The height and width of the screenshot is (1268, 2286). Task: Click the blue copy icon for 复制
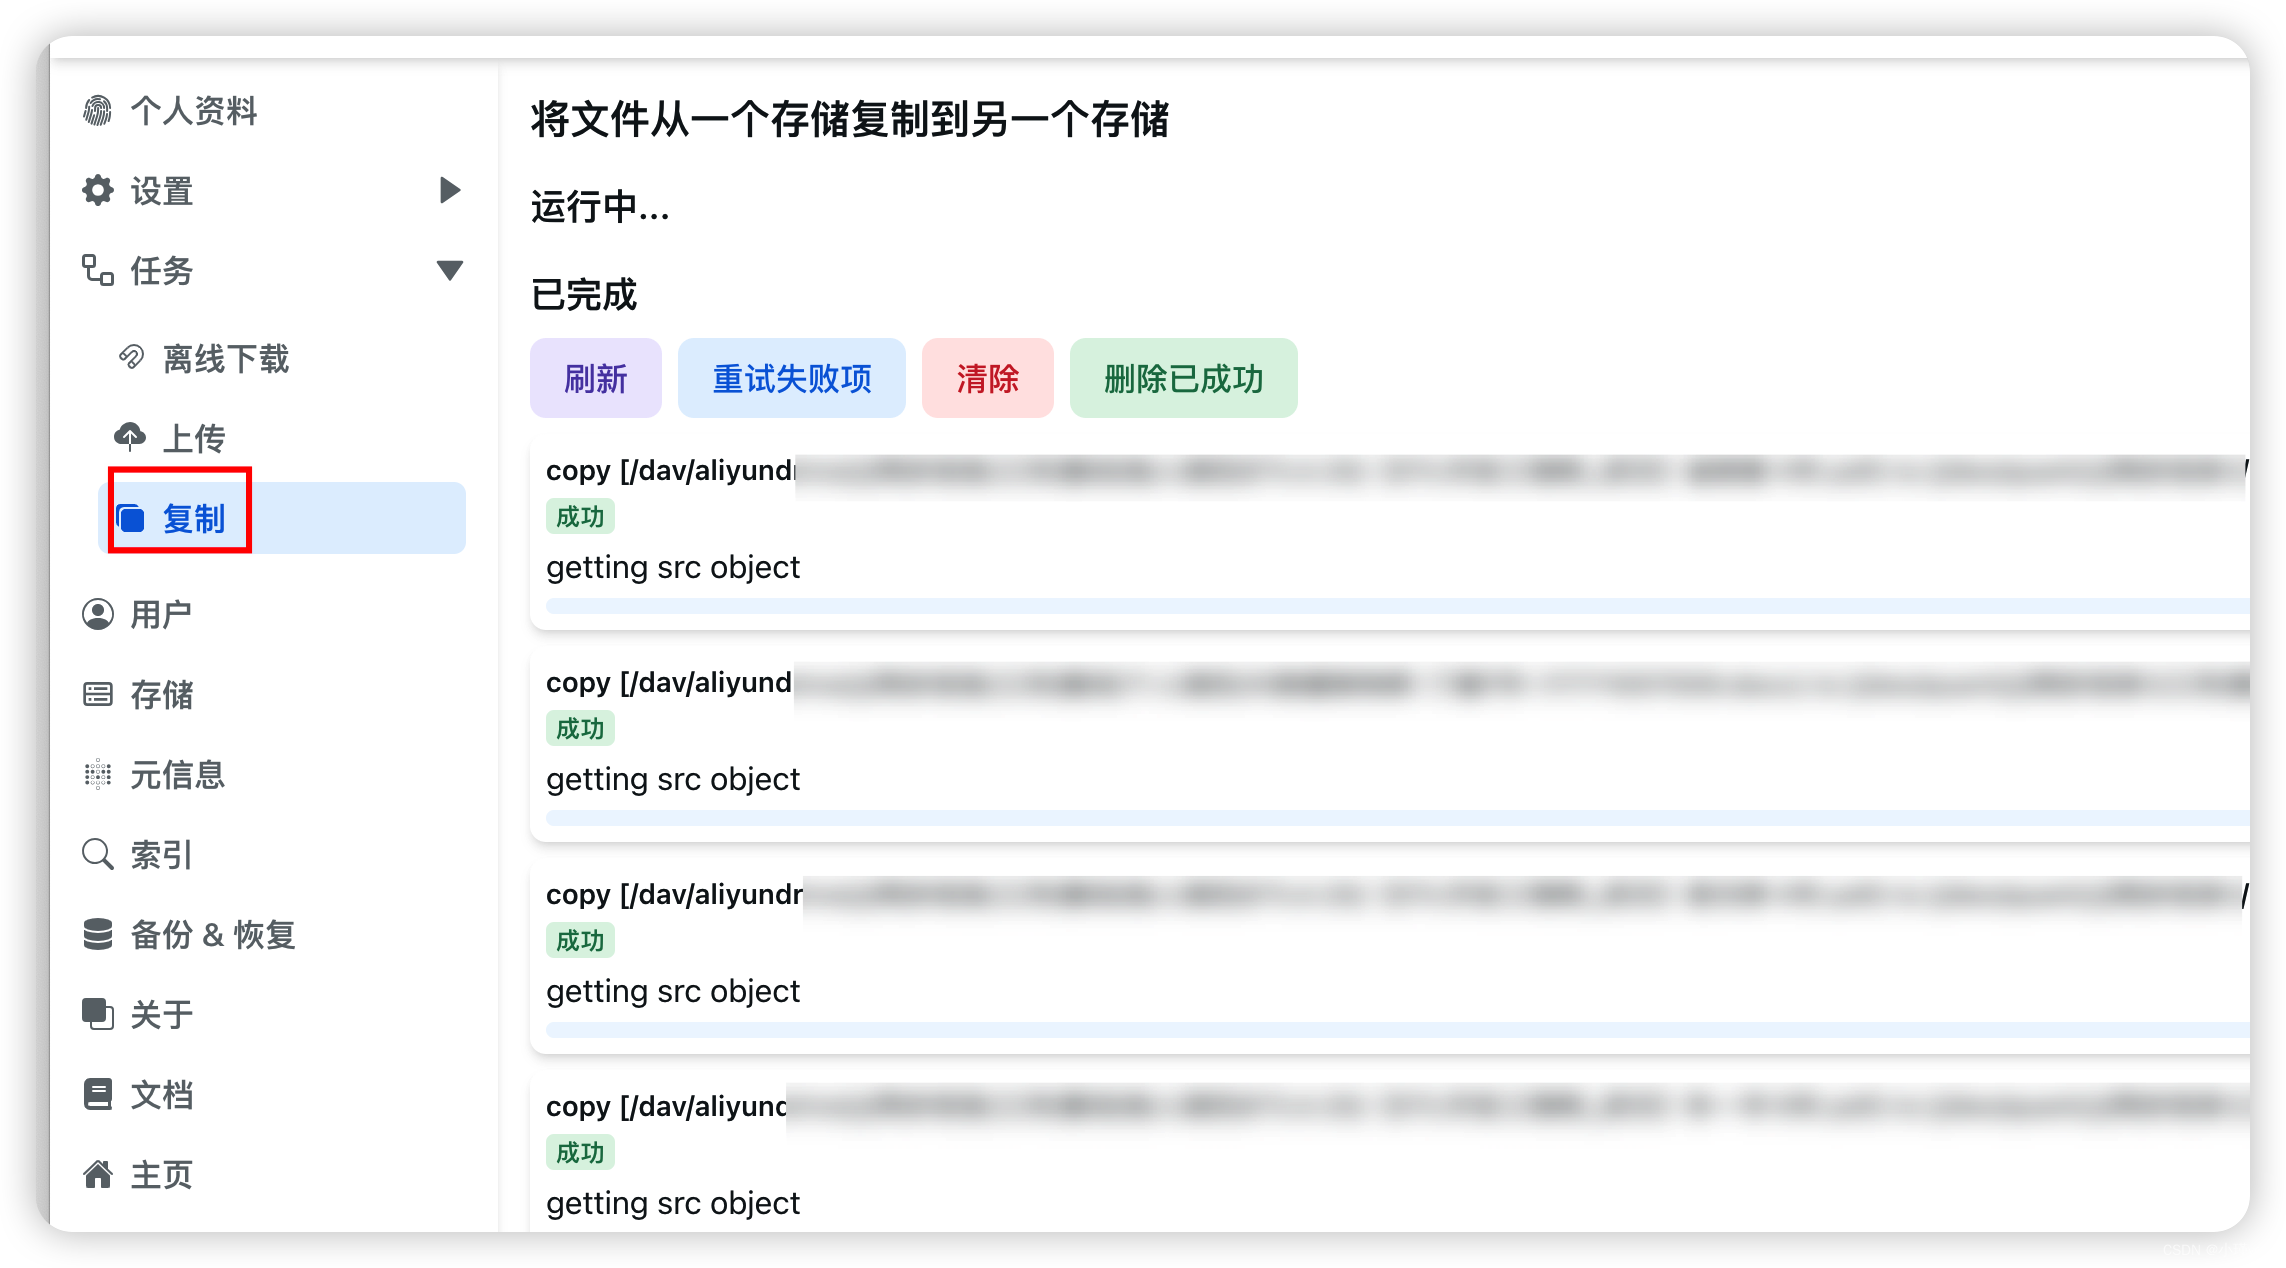coord(131,518)
